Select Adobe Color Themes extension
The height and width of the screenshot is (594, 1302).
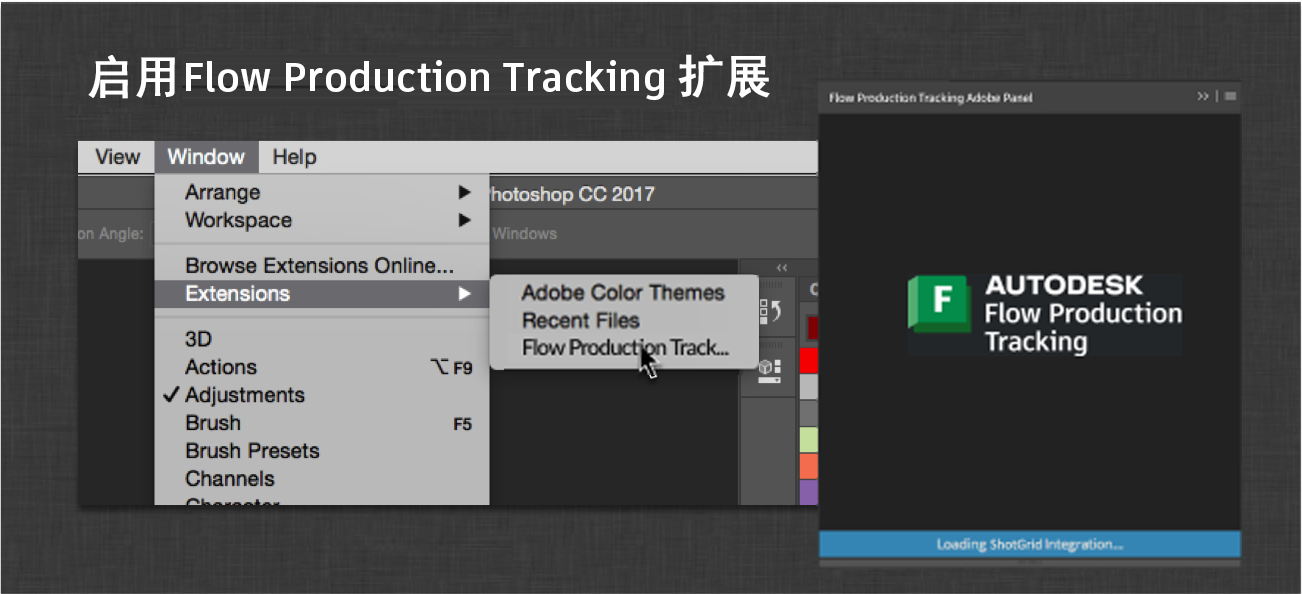click(623, 293)
